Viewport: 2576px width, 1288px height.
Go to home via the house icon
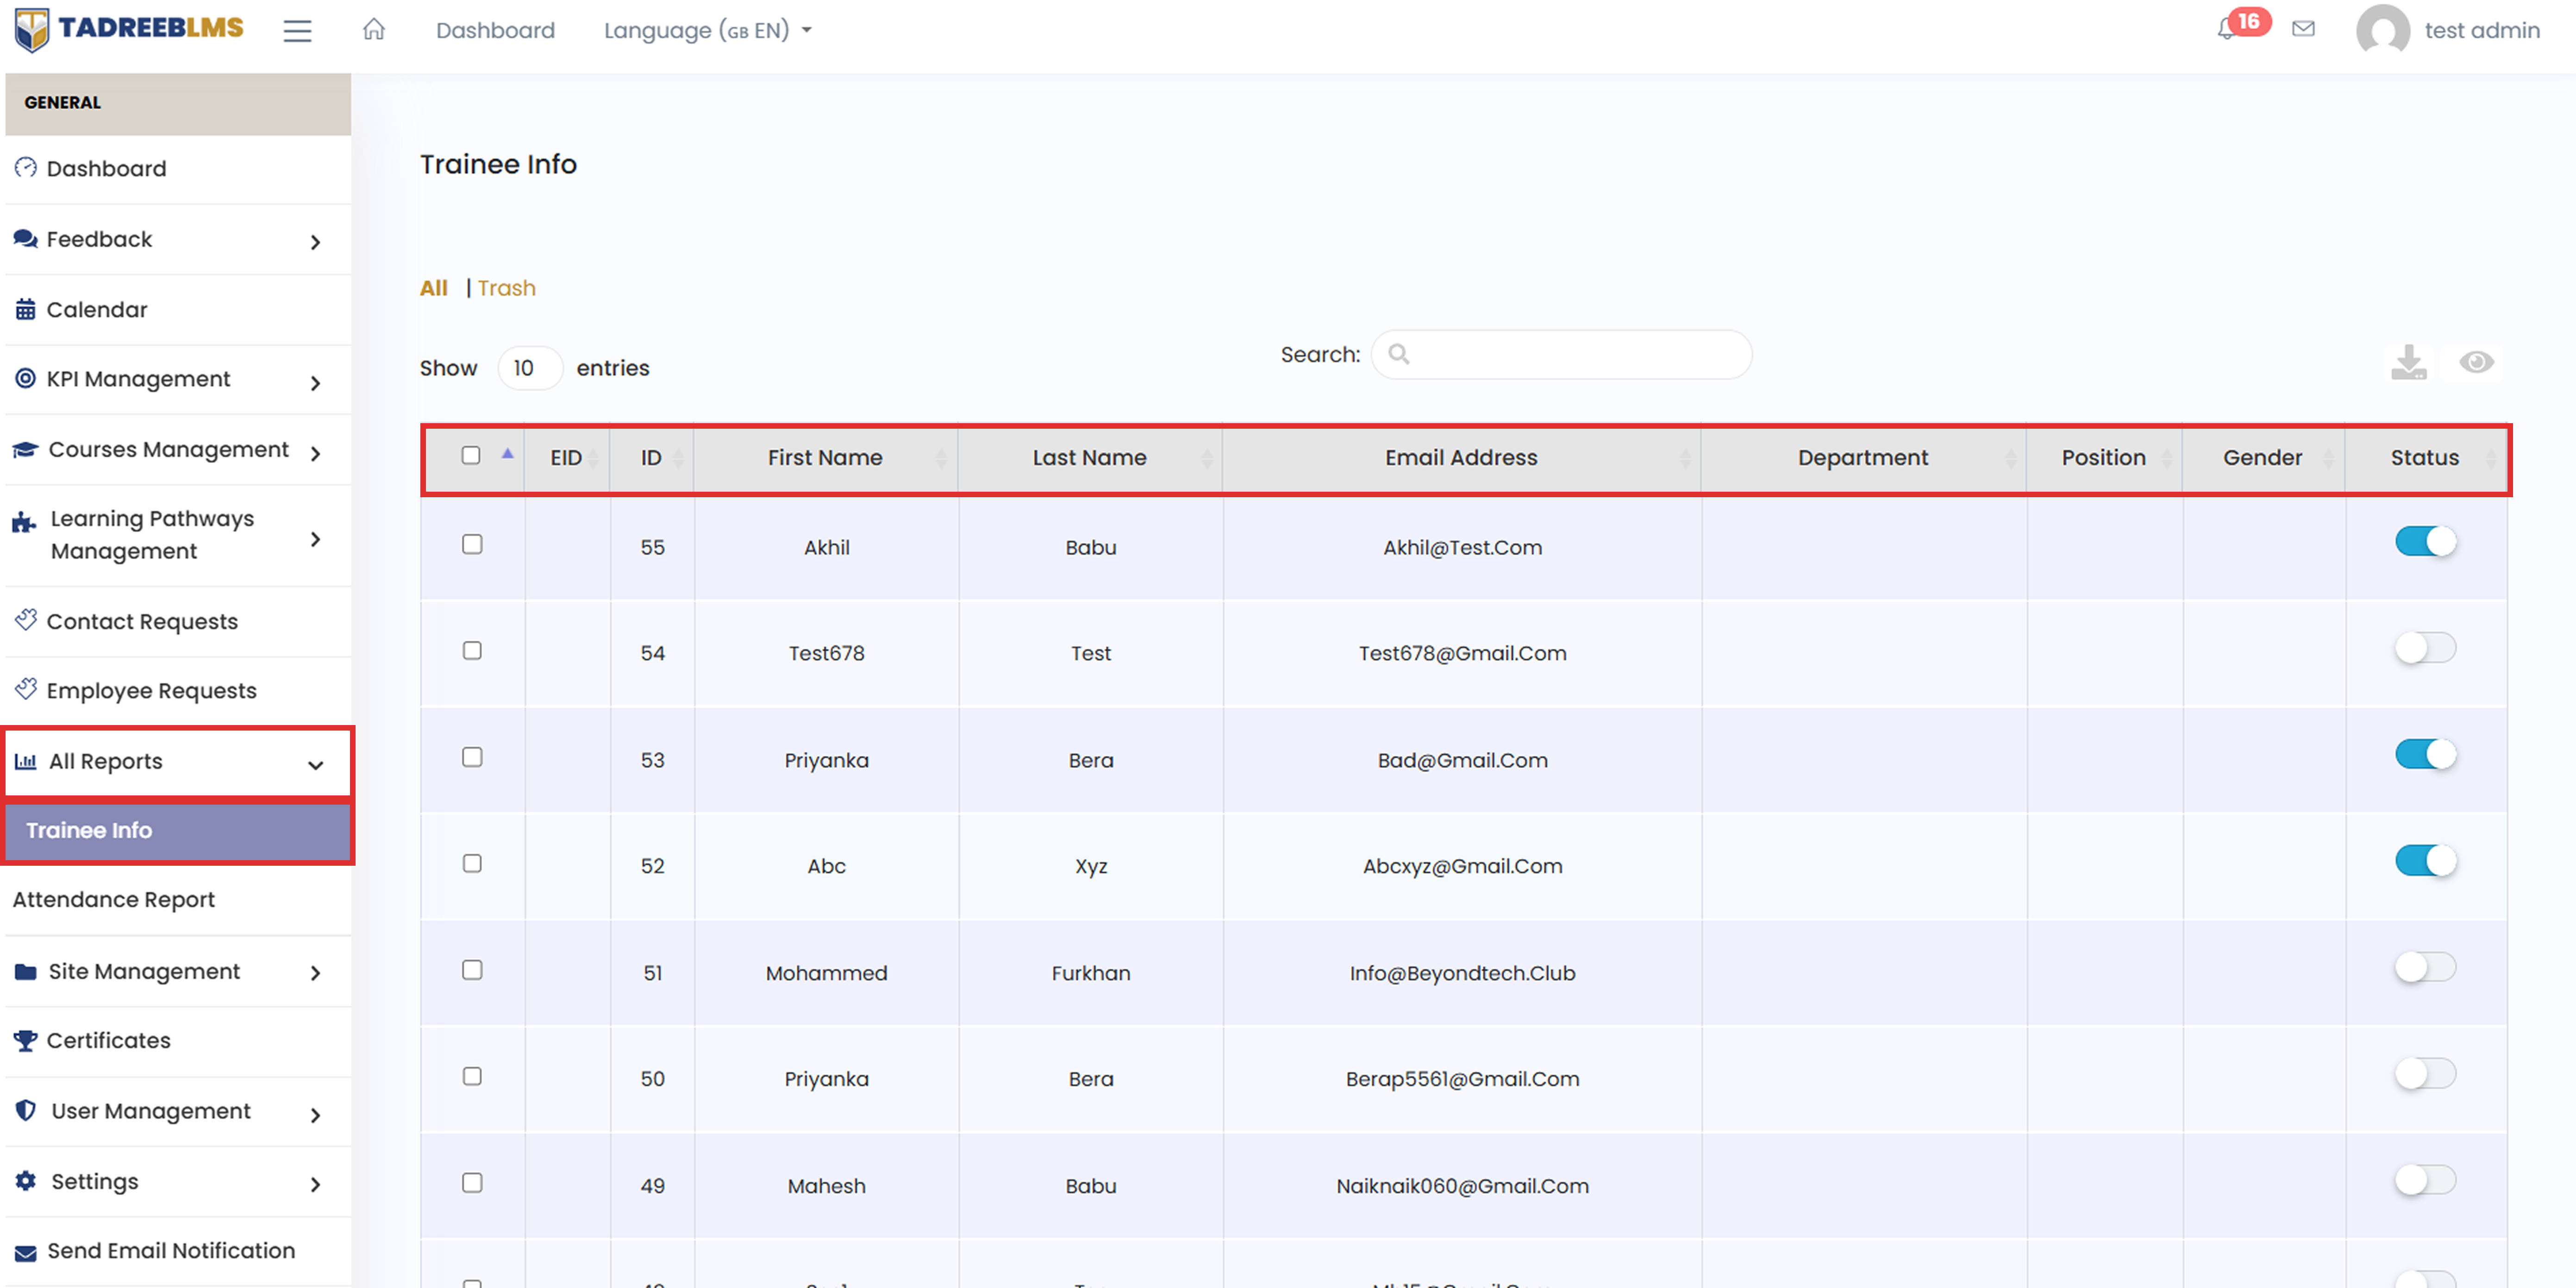point(374,29)
